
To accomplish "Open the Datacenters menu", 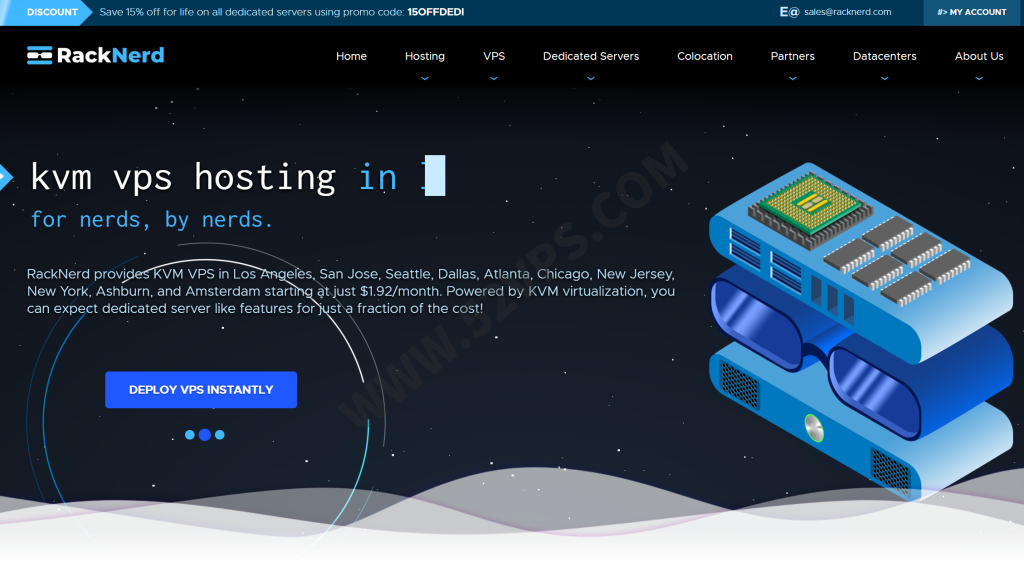I will tap(884, 56).
